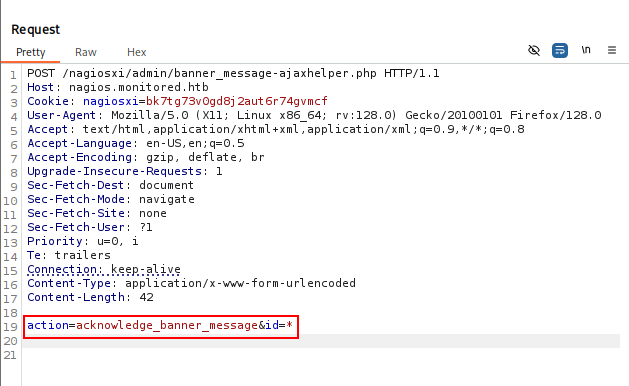Click line number 19 in the gutter
Screen dimensions: 629x386
point(10,327)
